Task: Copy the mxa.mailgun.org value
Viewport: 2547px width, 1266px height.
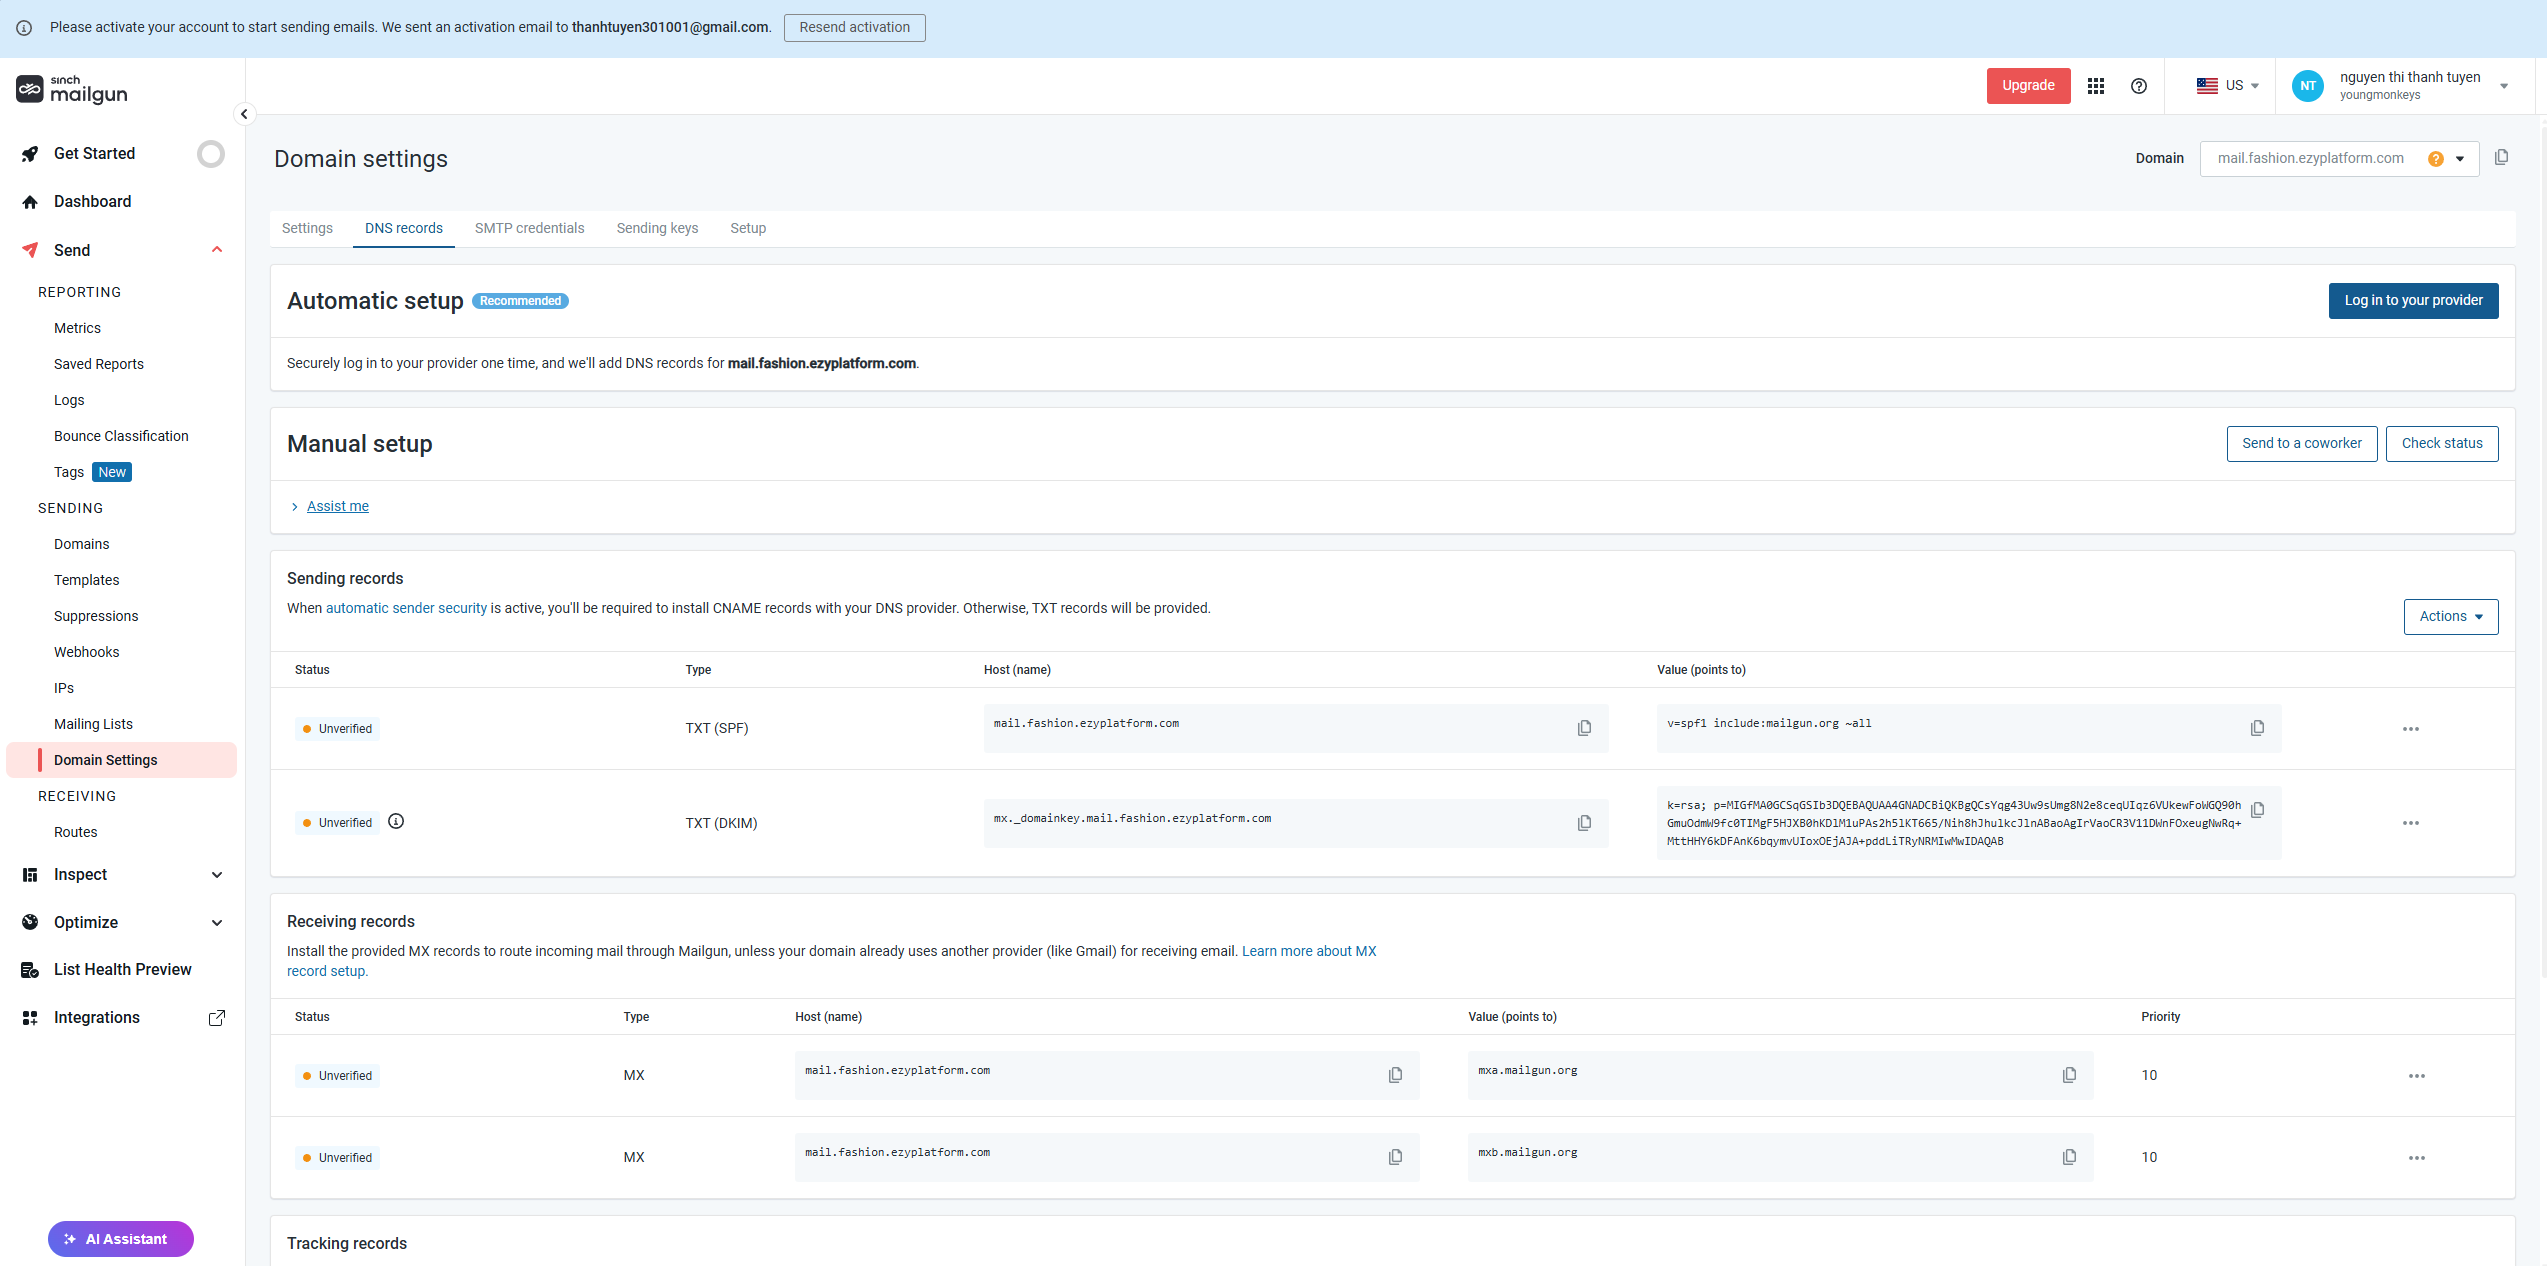Action: tap(2069, 1075)
